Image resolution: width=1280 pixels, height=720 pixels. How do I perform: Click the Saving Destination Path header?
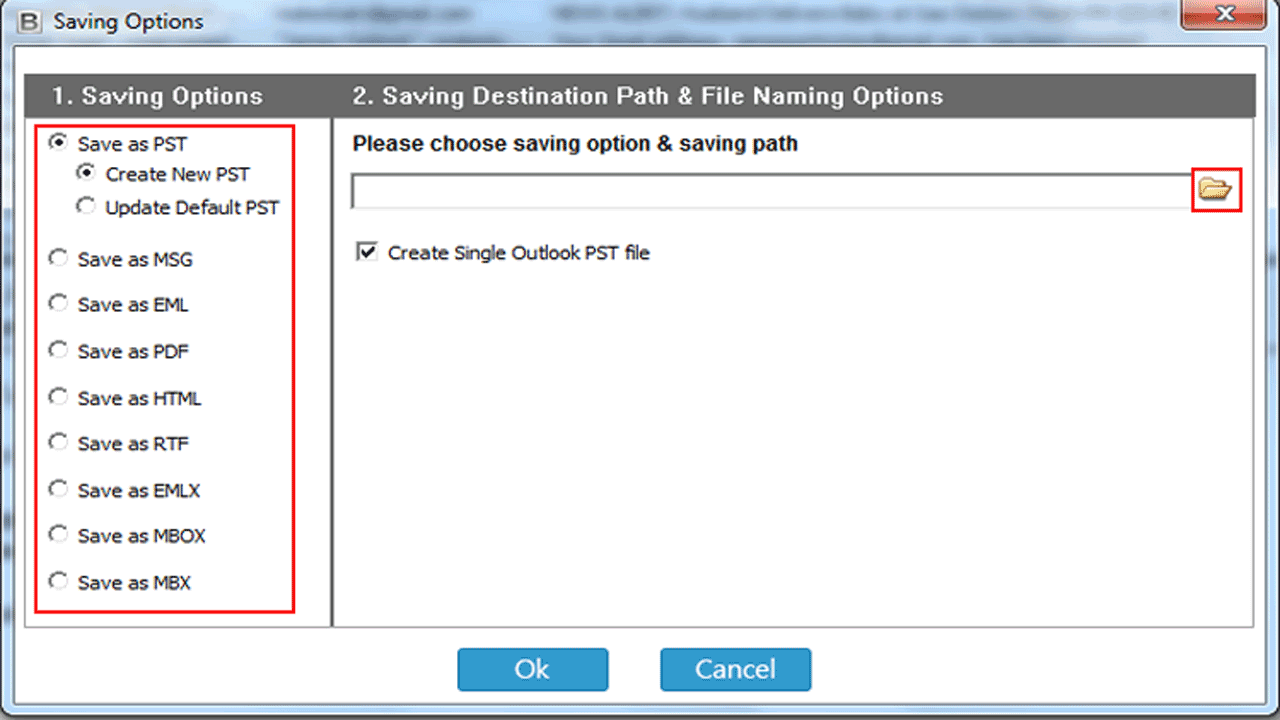click(647, 96)
